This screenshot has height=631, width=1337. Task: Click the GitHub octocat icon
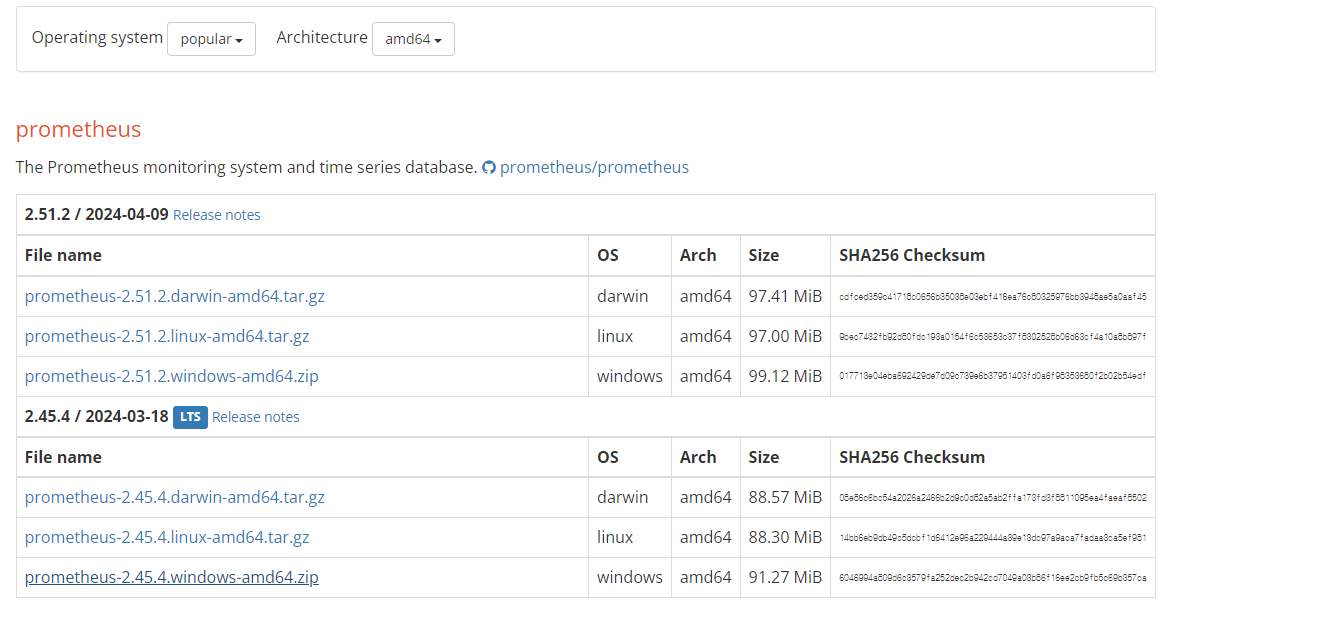tap(489, 168)
